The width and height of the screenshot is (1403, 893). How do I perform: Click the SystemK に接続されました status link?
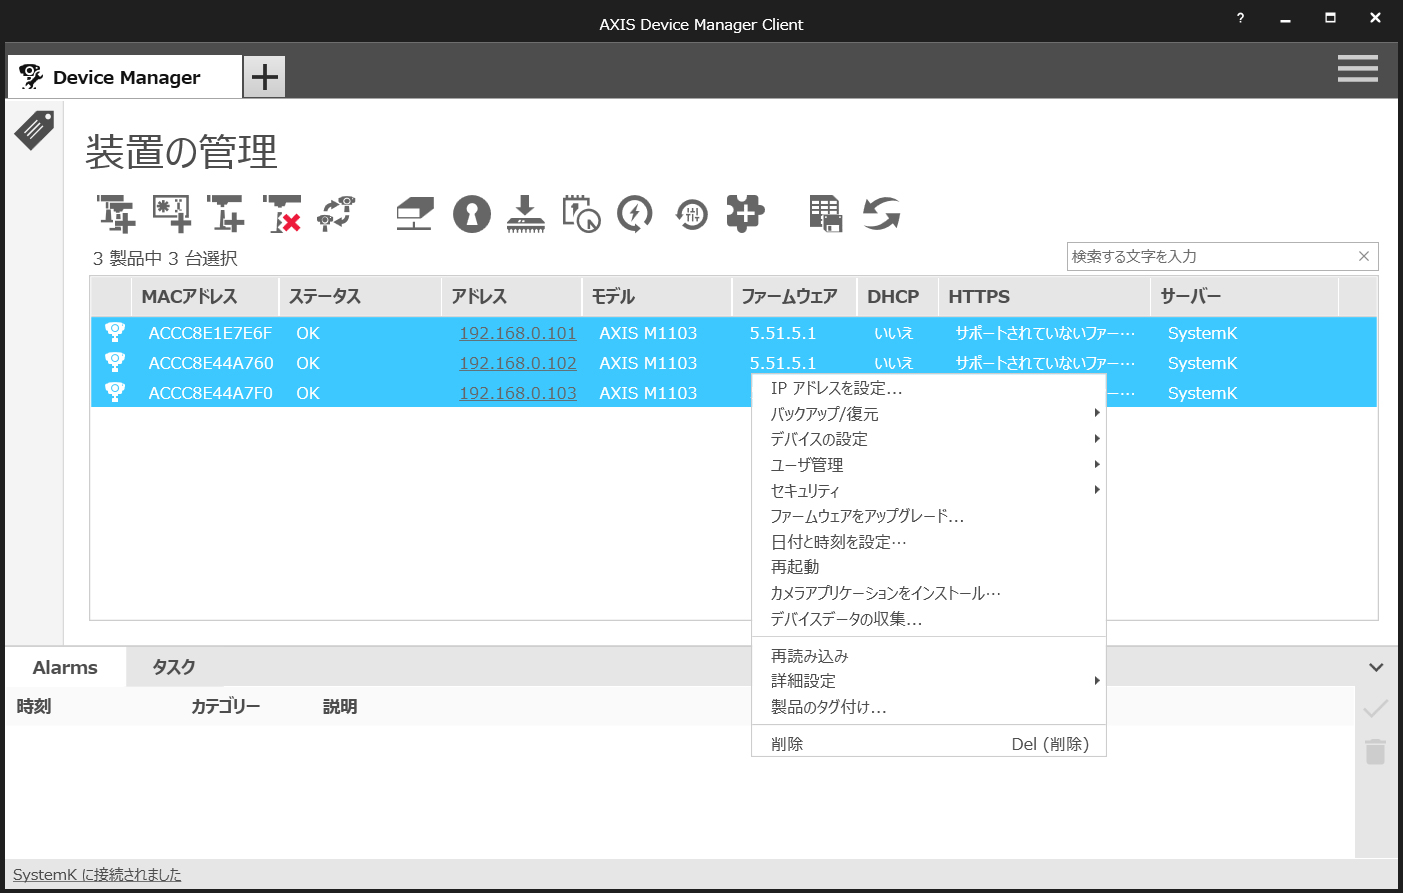(97, 874)
